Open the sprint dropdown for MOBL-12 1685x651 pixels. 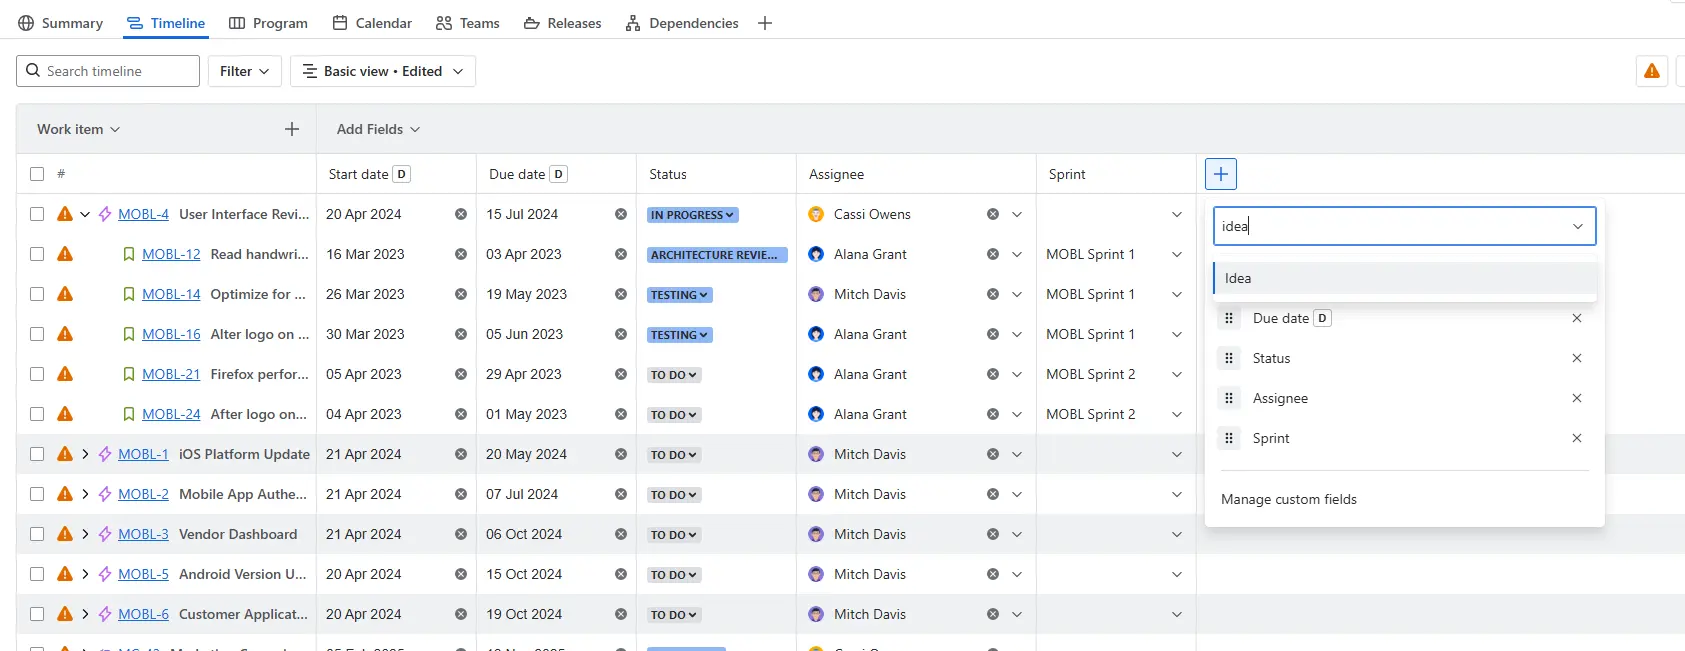point(1177,254)
